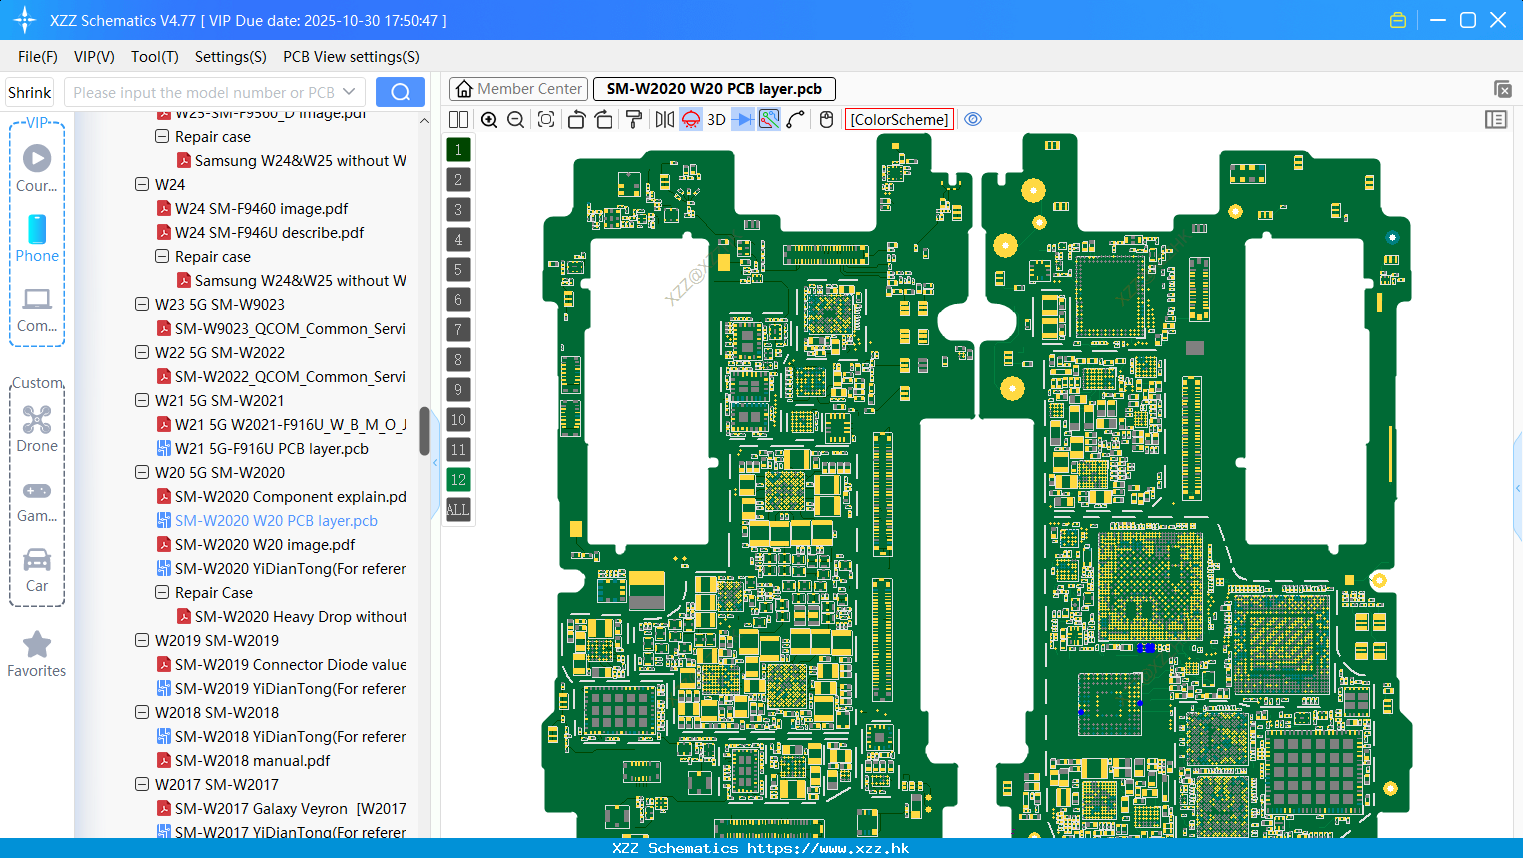
Task: Click the model number search field
Action: point(204,92)
